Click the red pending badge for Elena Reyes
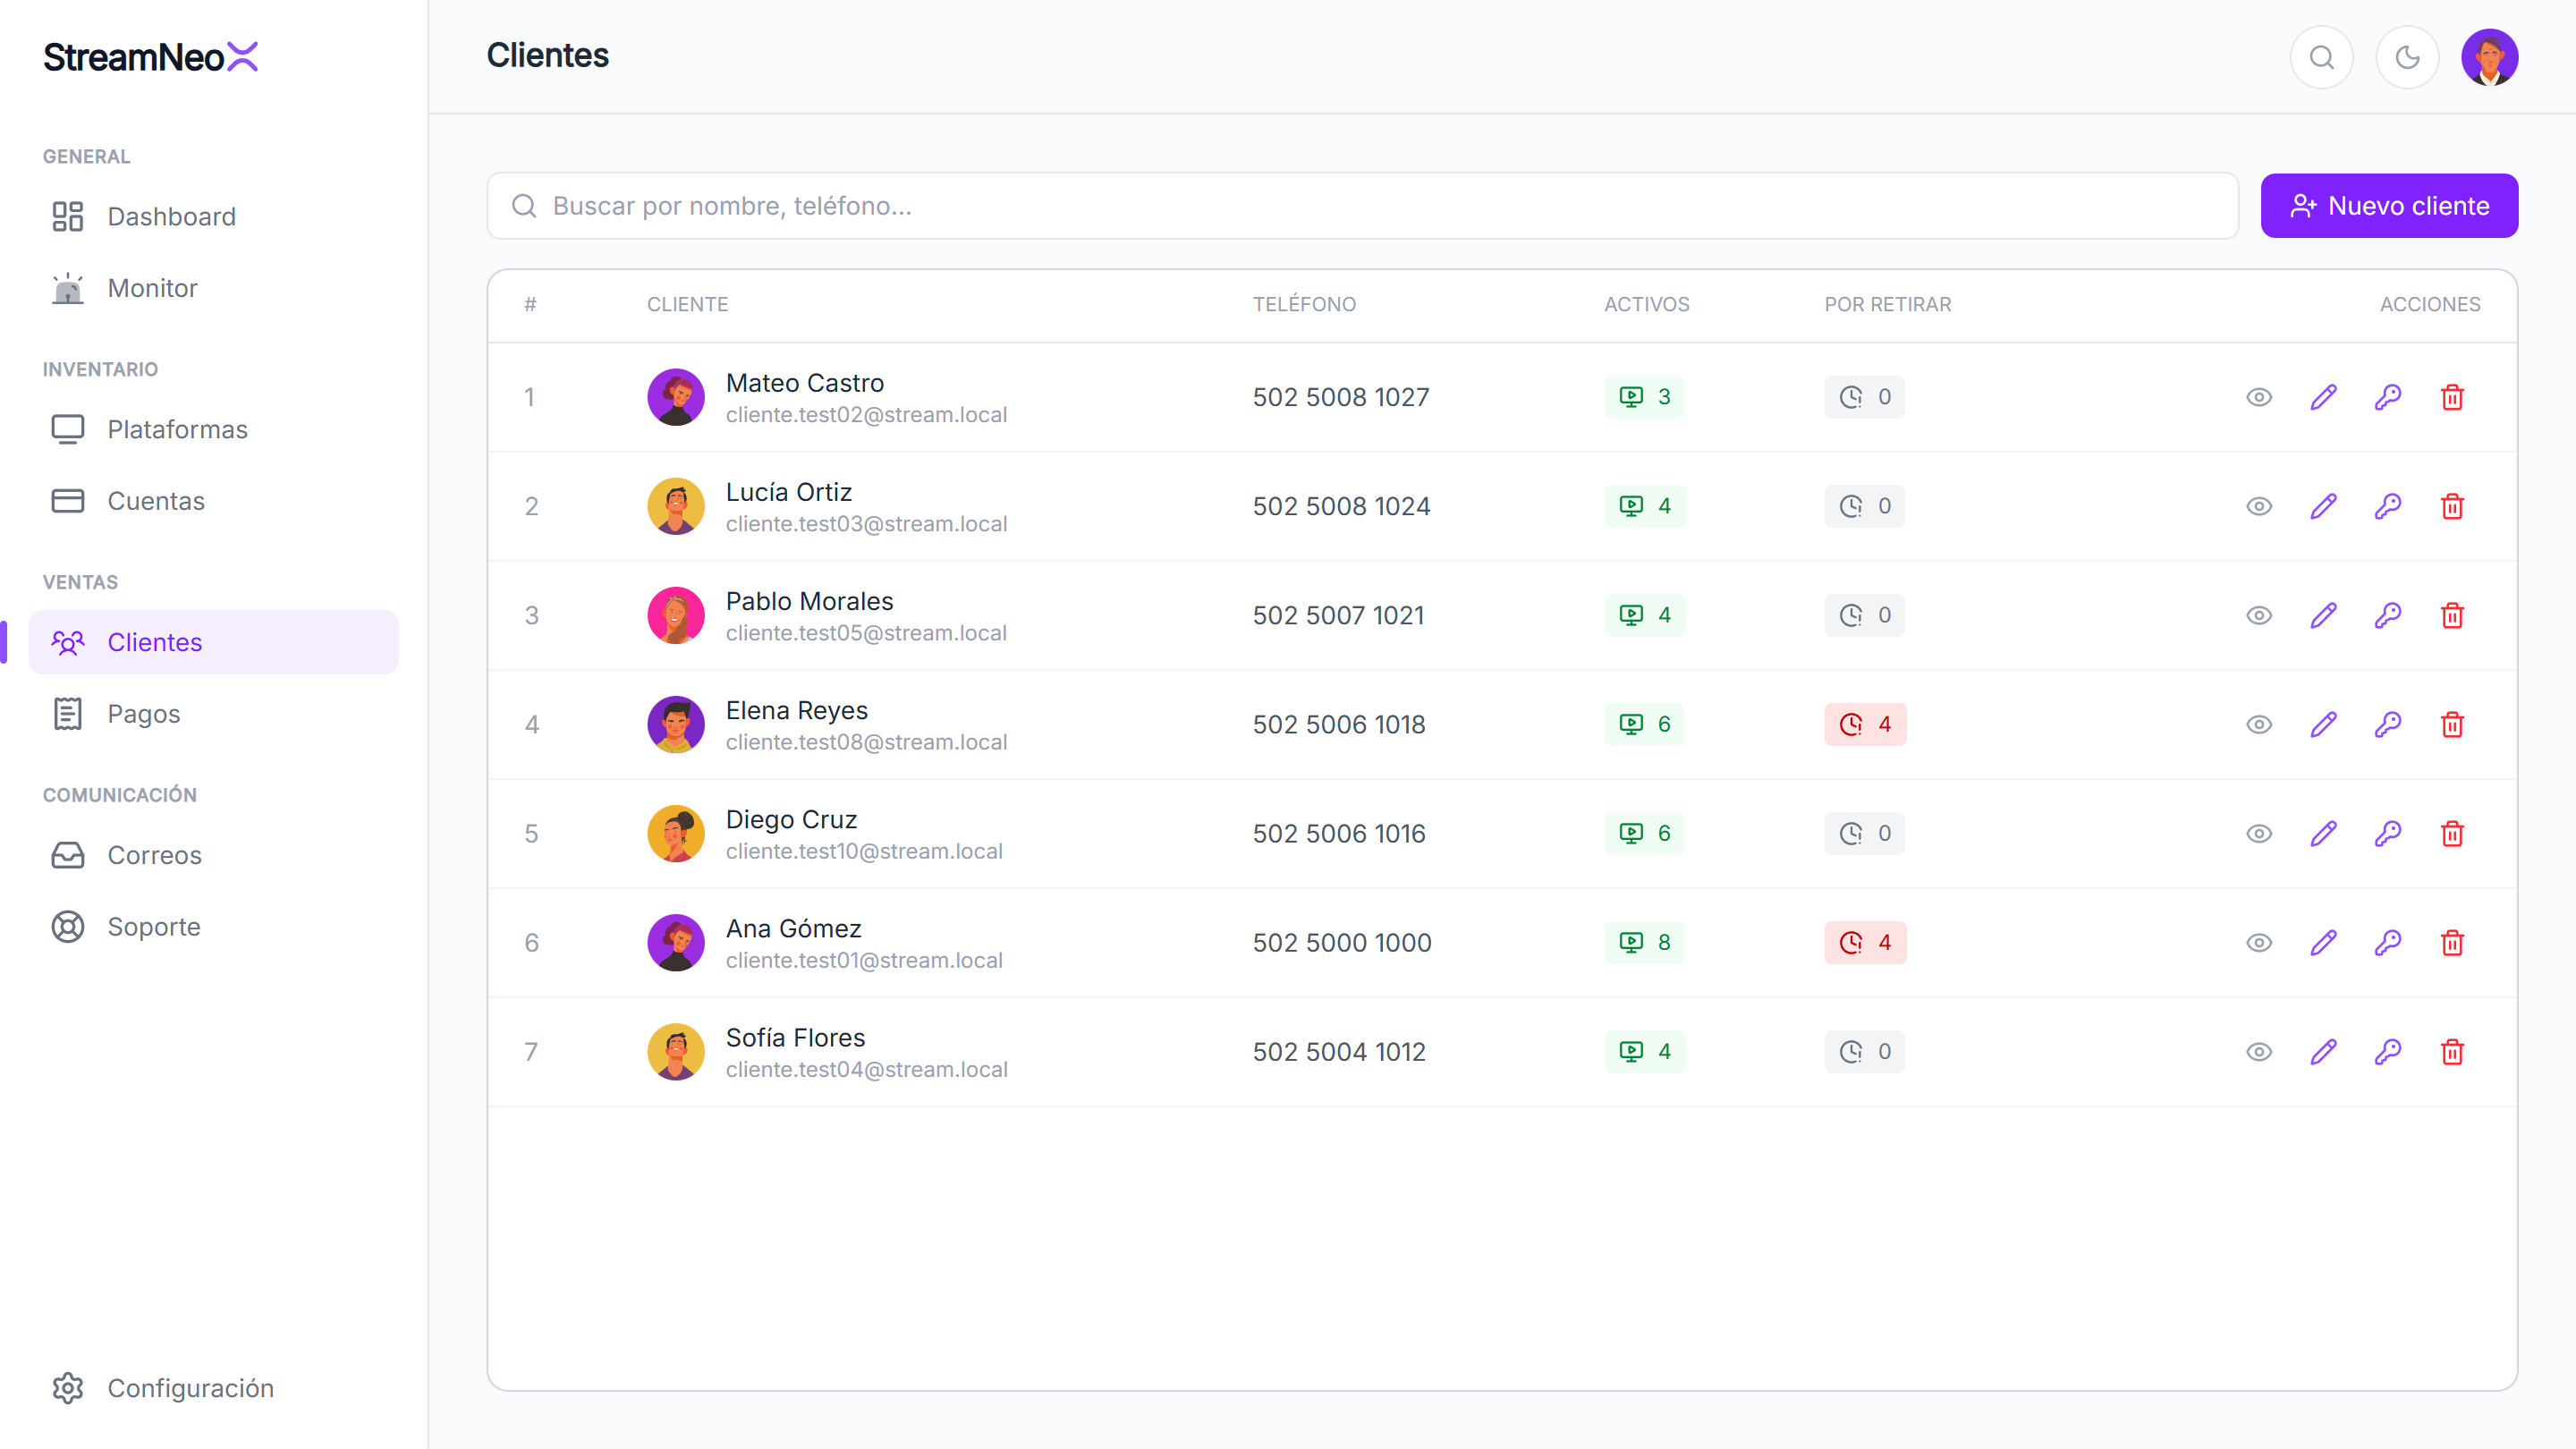 tap(1865, 724)
